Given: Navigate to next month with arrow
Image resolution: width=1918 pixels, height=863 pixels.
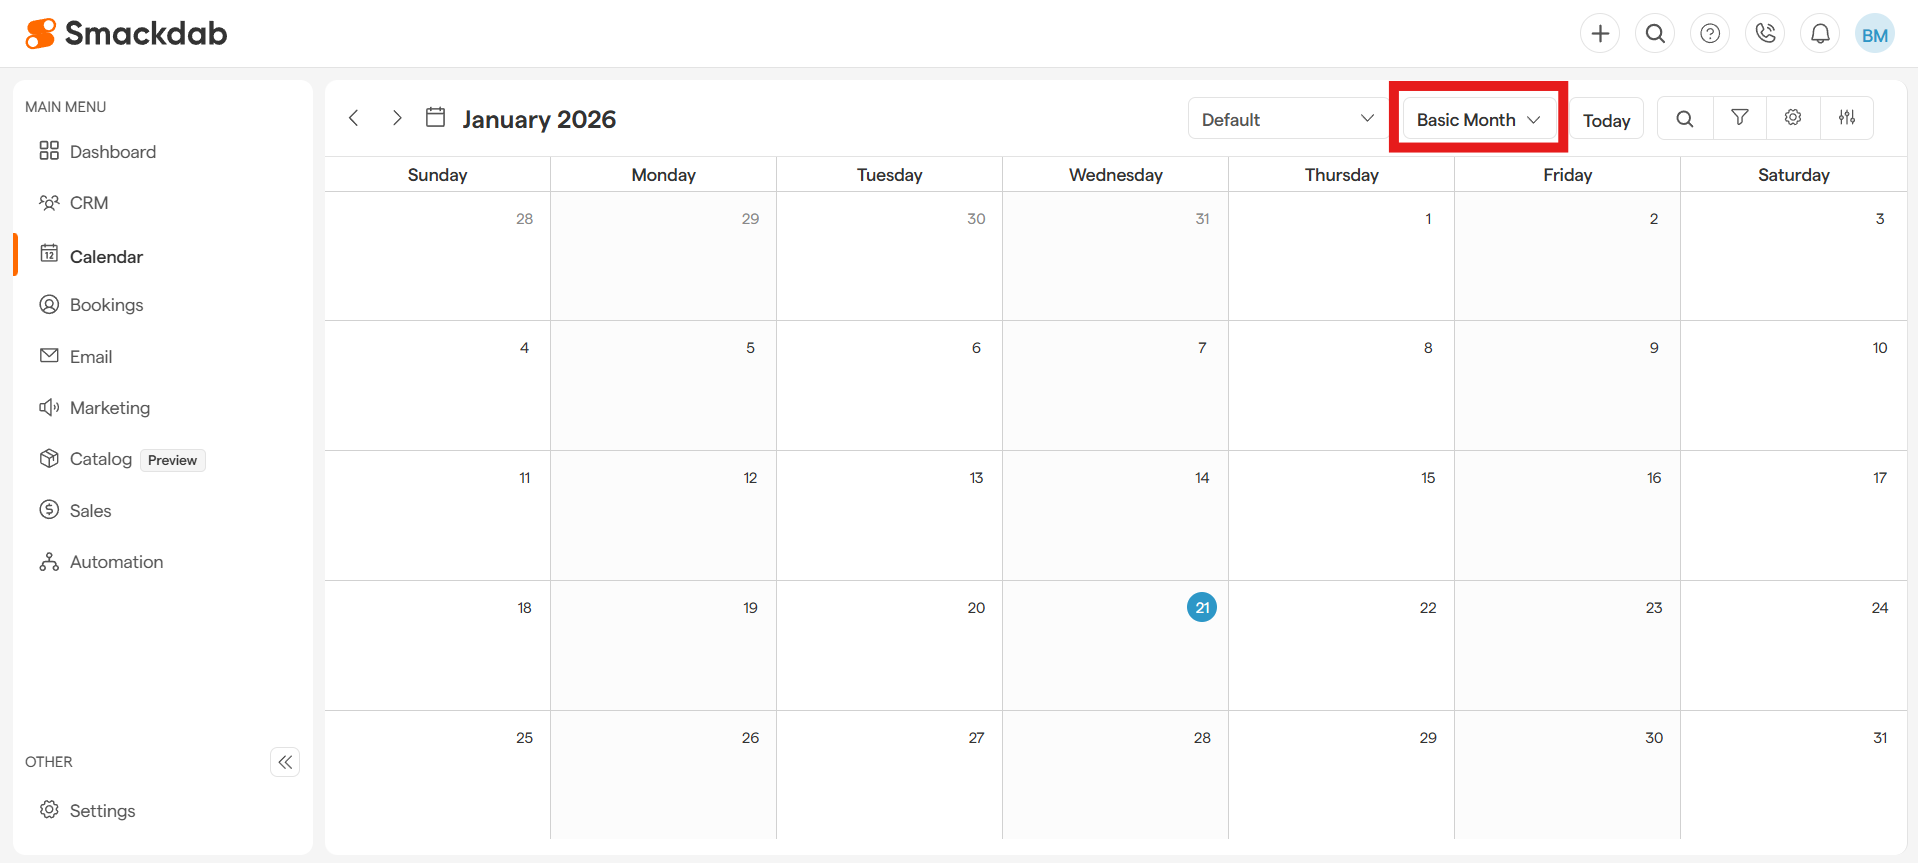Looking at the screenshot, I should (396, 117).
